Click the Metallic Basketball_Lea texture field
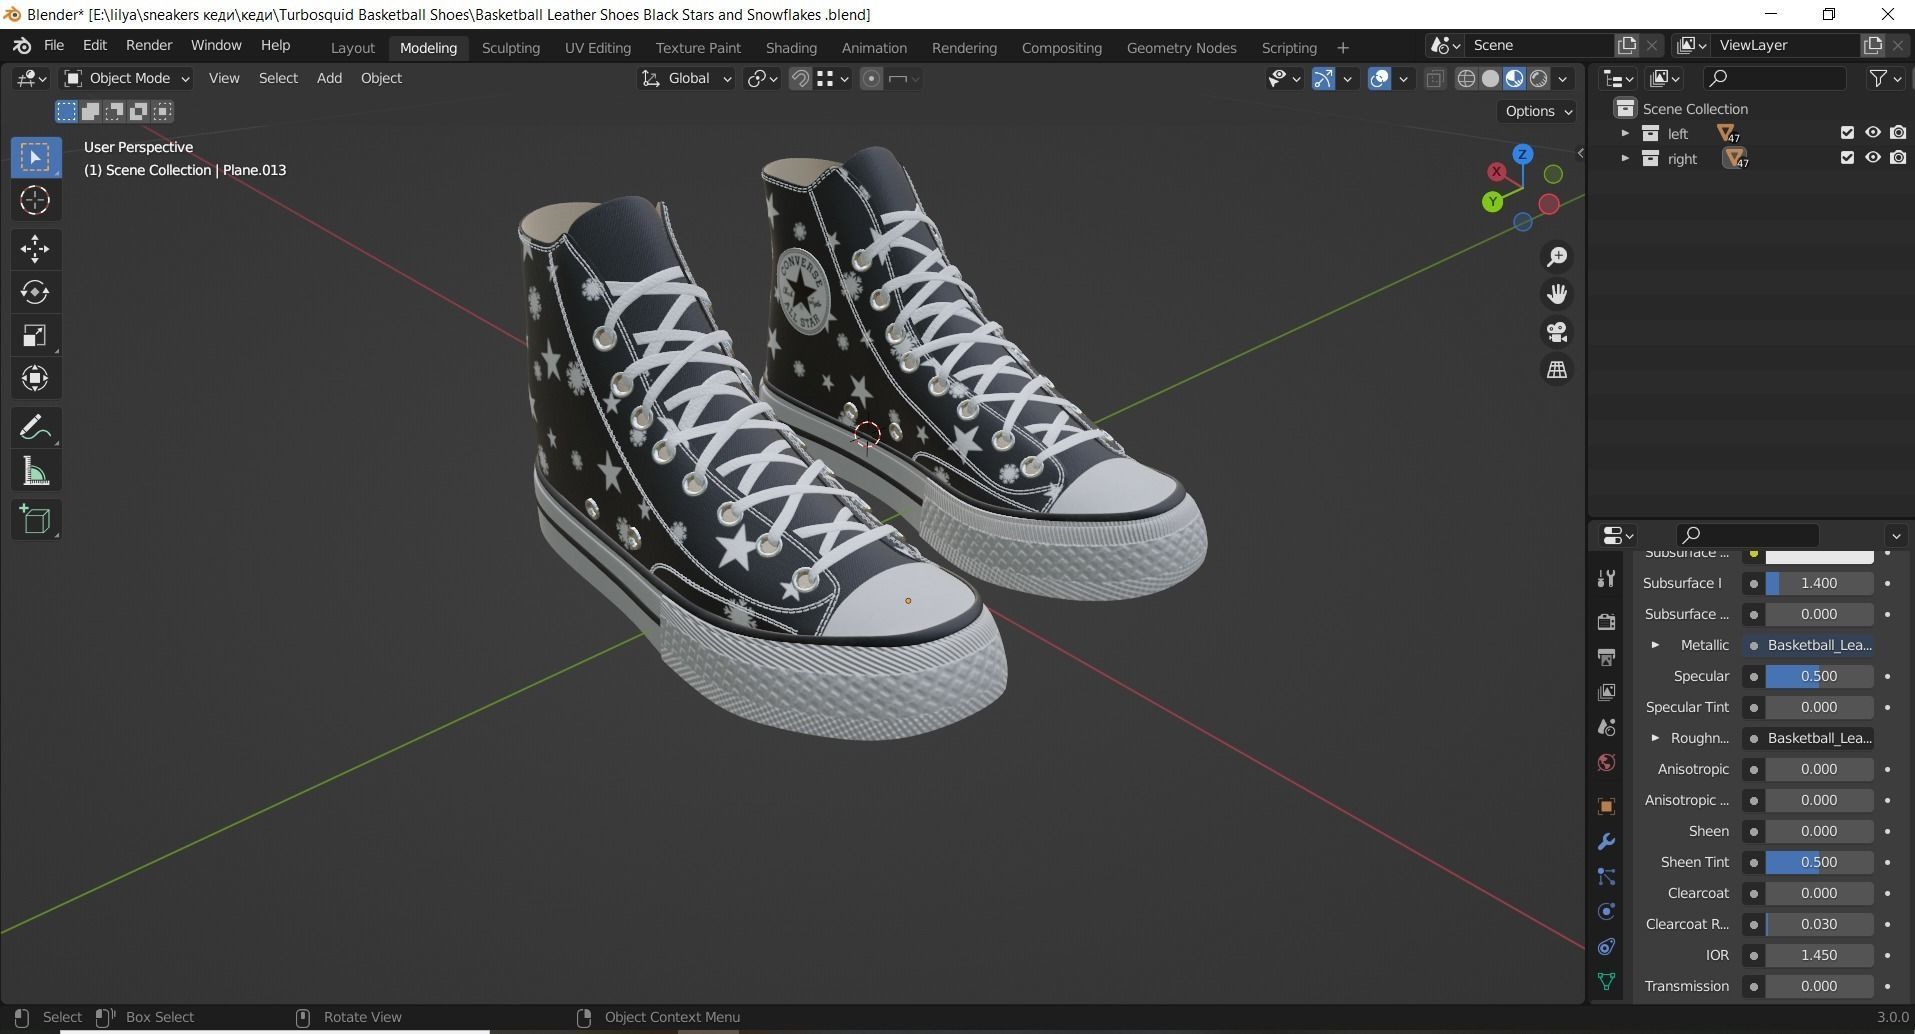Screen dimensions: 1915x1034 coord(1809,645)
